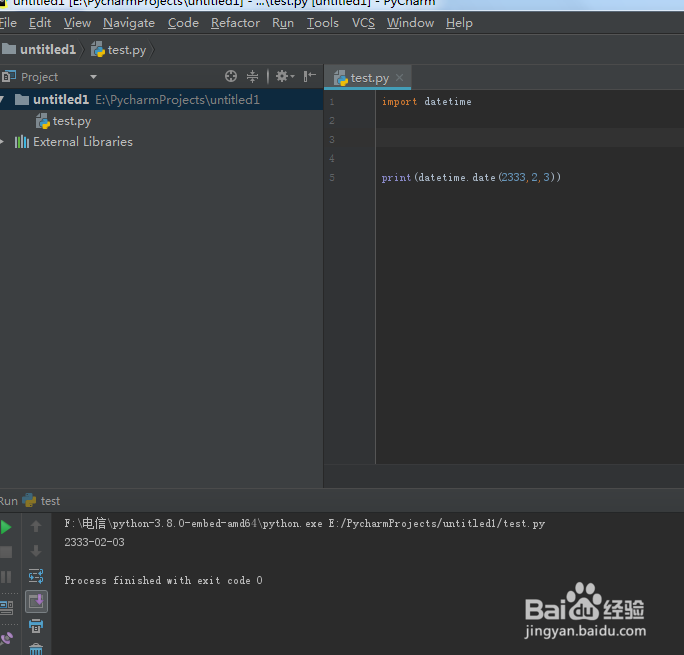
Task: Click line number 5 in gutter
Action: click(x=332, y=177)
